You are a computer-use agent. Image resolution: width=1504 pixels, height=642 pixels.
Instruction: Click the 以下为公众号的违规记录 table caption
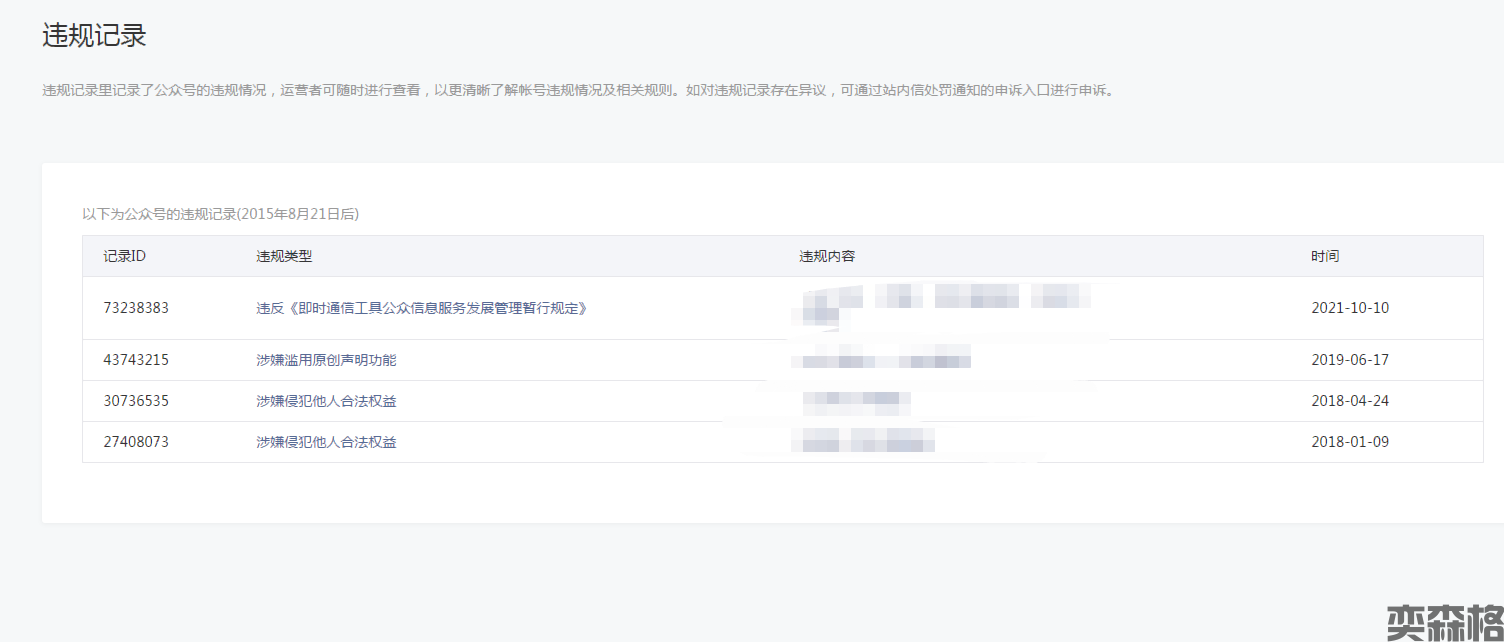point(220,214)
